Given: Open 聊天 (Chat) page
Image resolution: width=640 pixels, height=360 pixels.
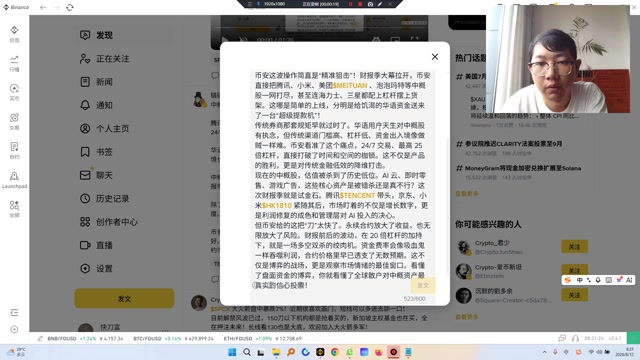Looking at the screenshot, I should click(x=96, y=175).
